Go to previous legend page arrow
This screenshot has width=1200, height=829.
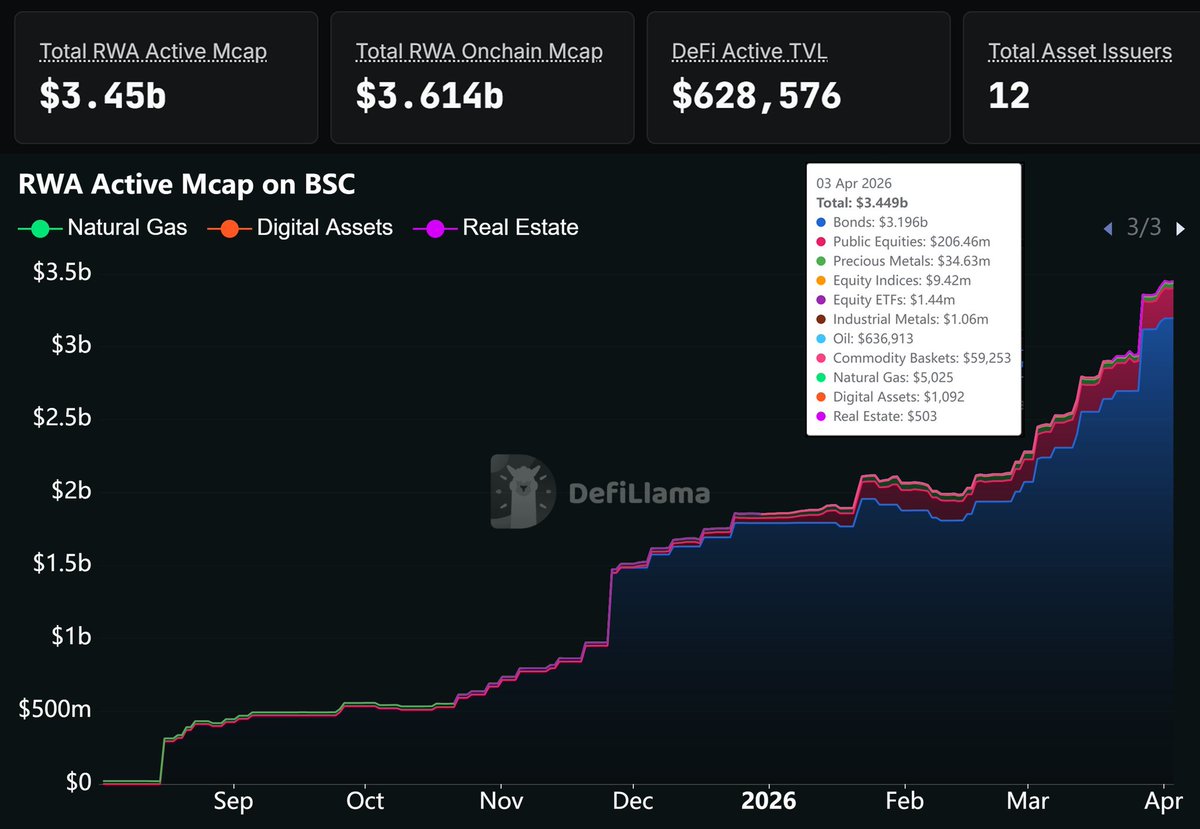(x=1107, y=229)
